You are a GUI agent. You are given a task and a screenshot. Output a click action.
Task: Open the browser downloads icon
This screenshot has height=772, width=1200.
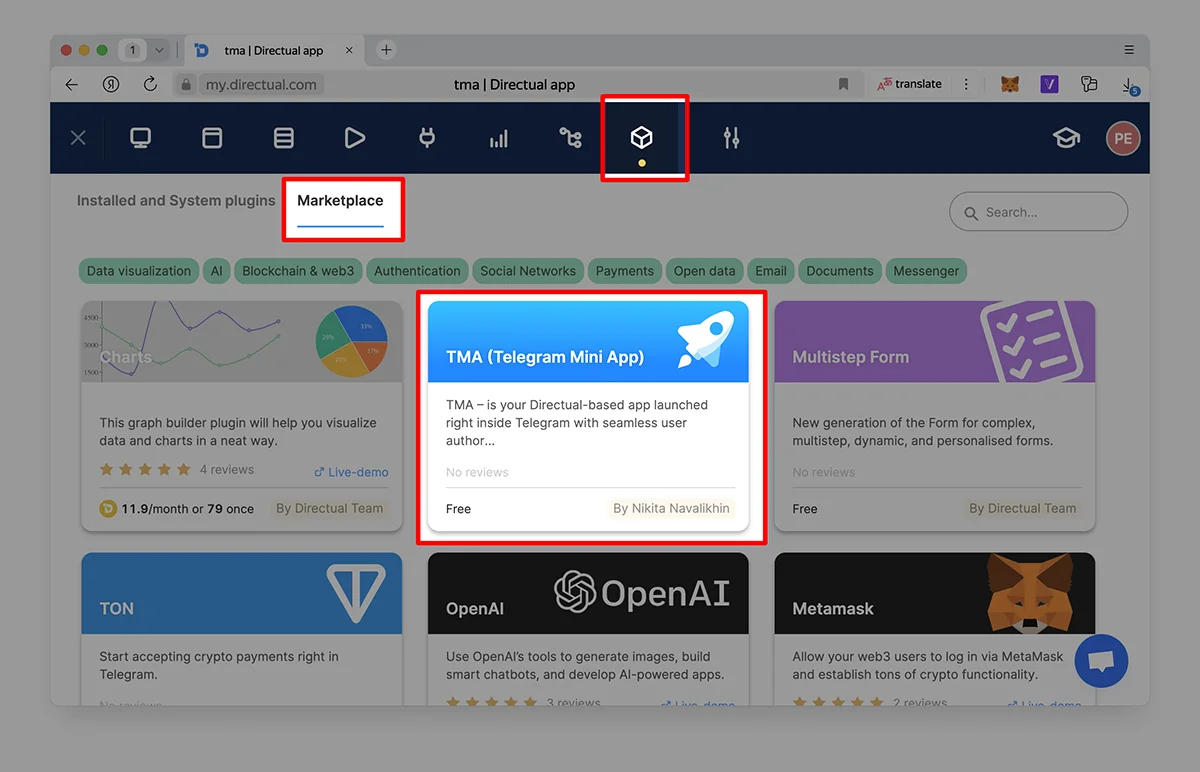coord(1129,85)
